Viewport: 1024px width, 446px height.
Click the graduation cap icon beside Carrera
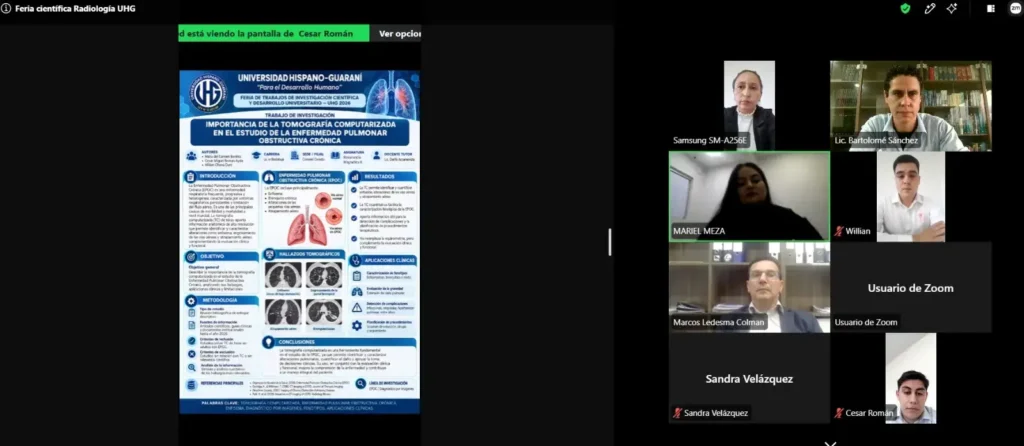tap(257, 156)
